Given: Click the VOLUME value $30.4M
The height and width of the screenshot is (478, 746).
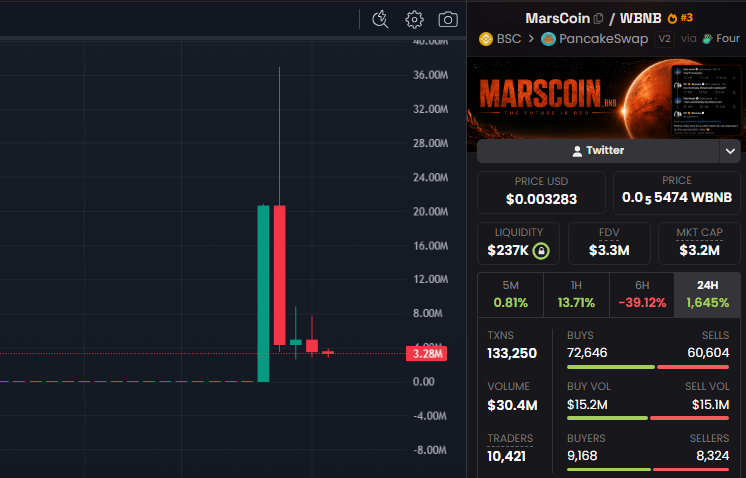Looking at the screenshot, I should [x=512, y=405].
